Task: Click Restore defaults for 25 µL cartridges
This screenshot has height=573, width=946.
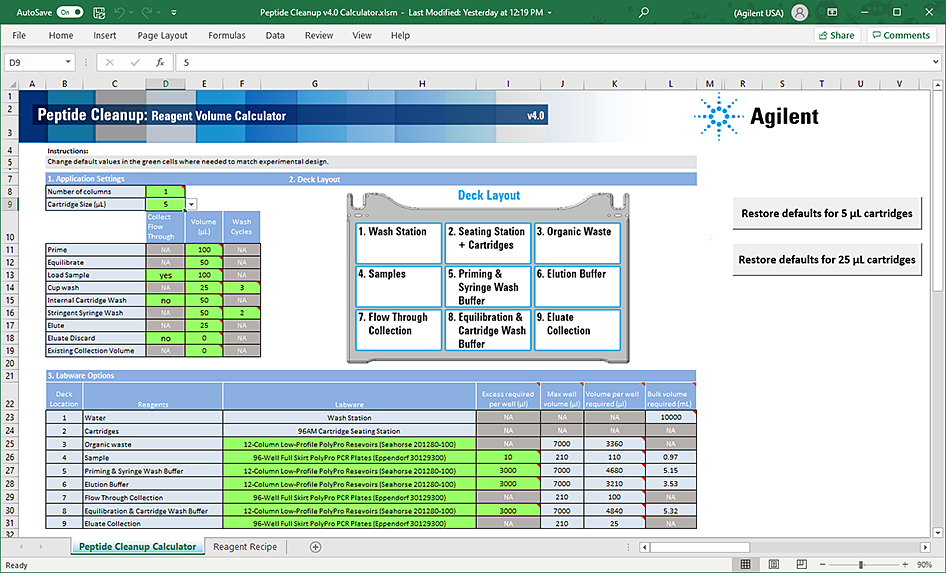Action: 827,260
